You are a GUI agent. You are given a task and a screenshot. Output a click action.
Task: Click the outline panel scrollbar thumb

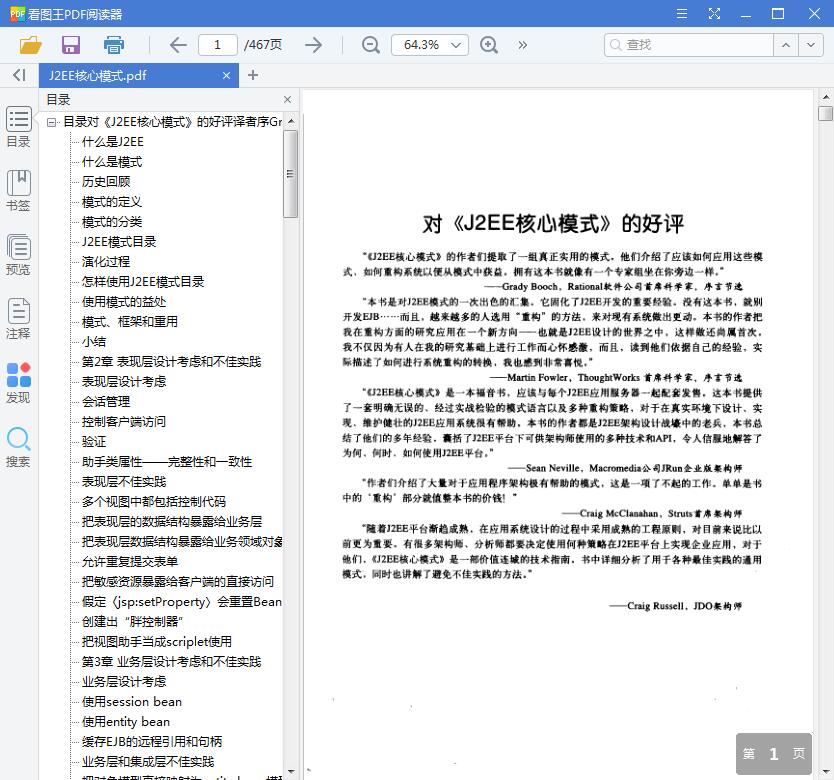290,174
